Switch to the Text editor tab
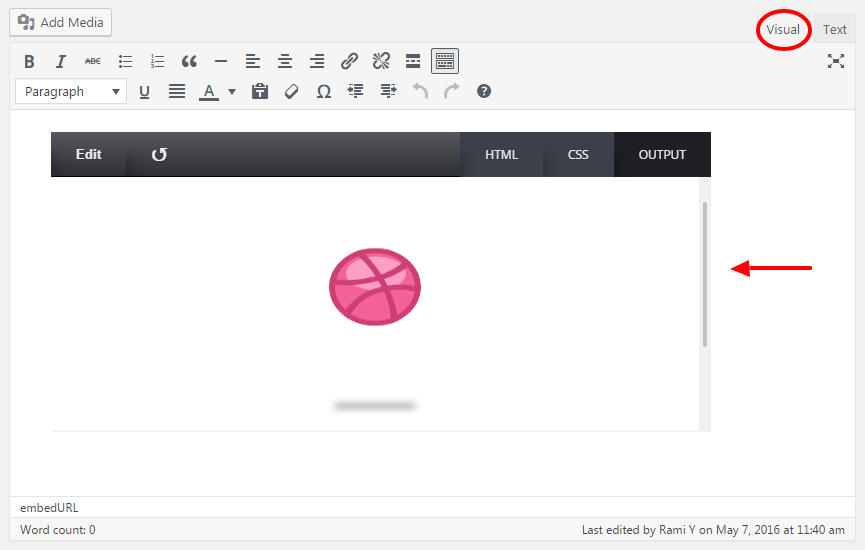 coord(835,30)
